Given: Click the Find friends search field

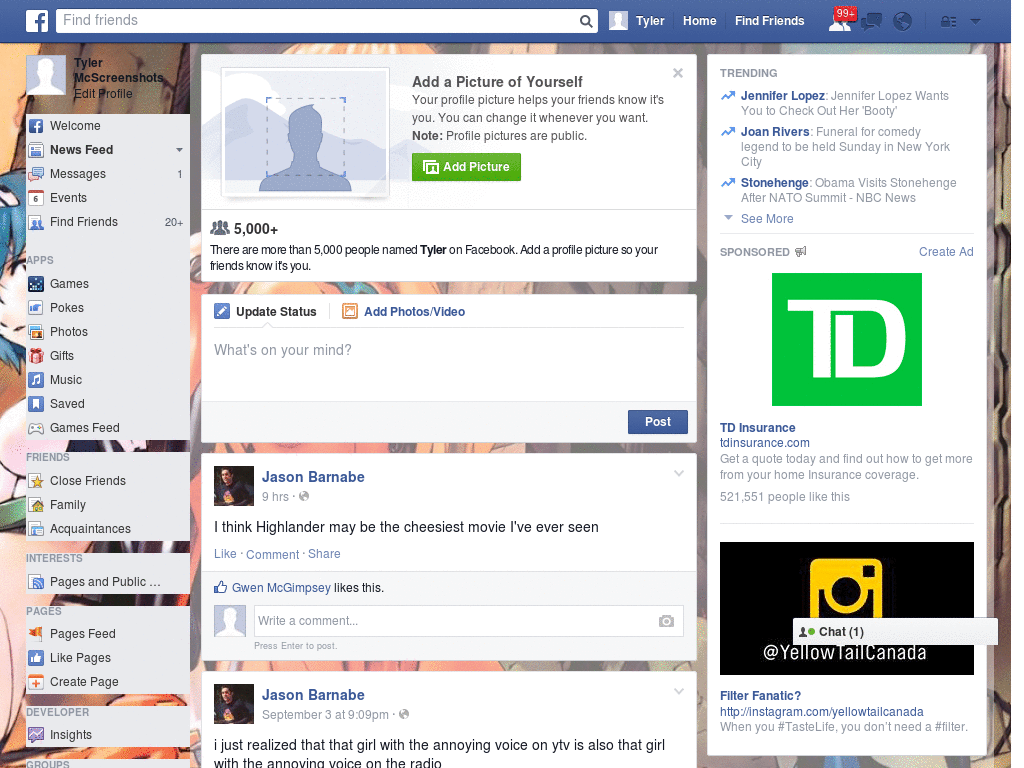Looking at the screenshot, I should coord(318,21).
